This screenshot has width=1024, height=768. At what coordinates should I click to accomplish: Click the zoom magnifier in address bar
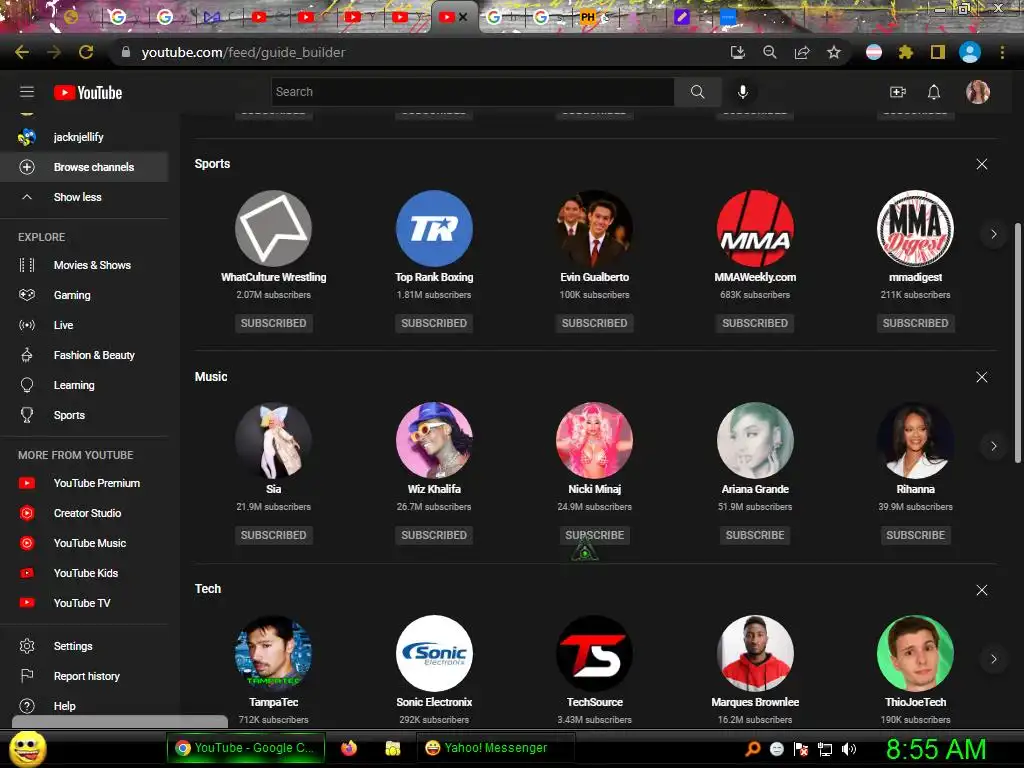[770, 52]
